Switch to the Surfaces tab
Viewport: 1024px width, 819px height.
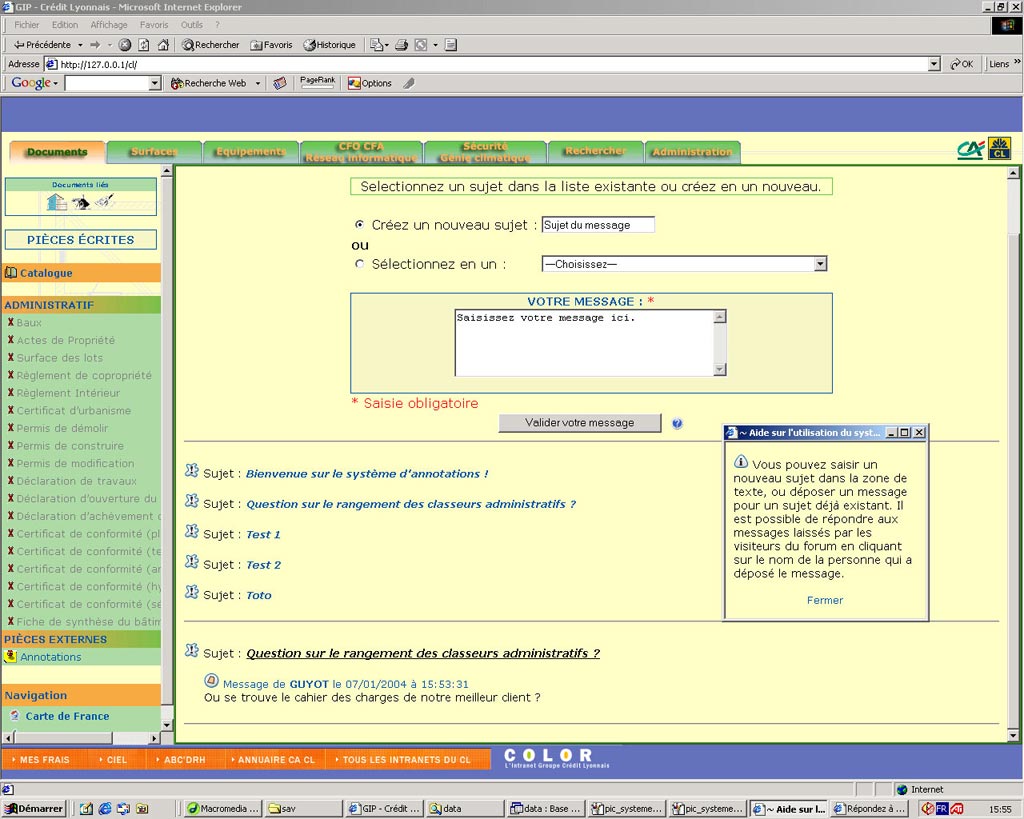click(154, 152)
